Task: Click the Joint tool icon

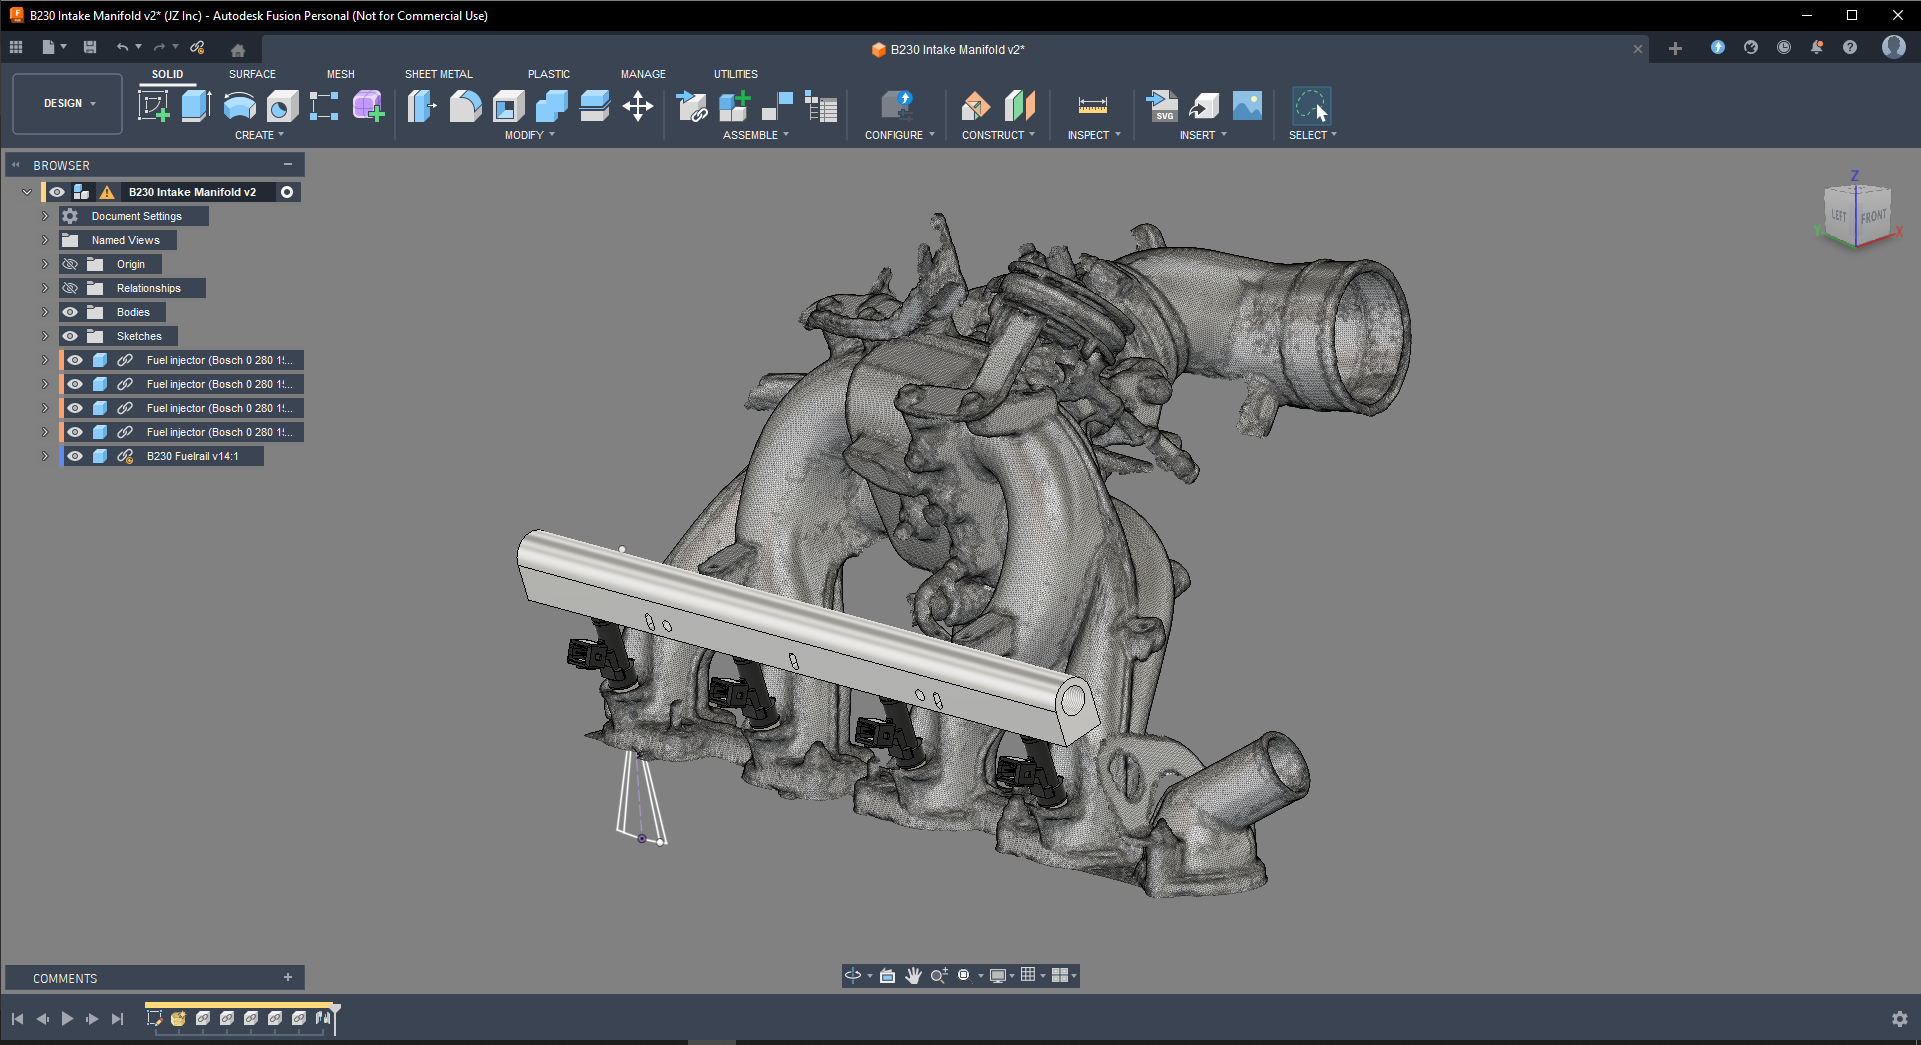Action: point(777,105)
